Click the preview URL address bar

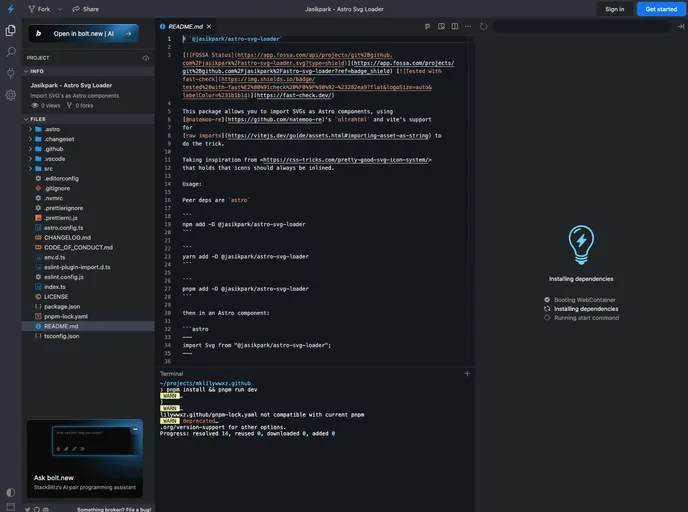click(582, 26)
